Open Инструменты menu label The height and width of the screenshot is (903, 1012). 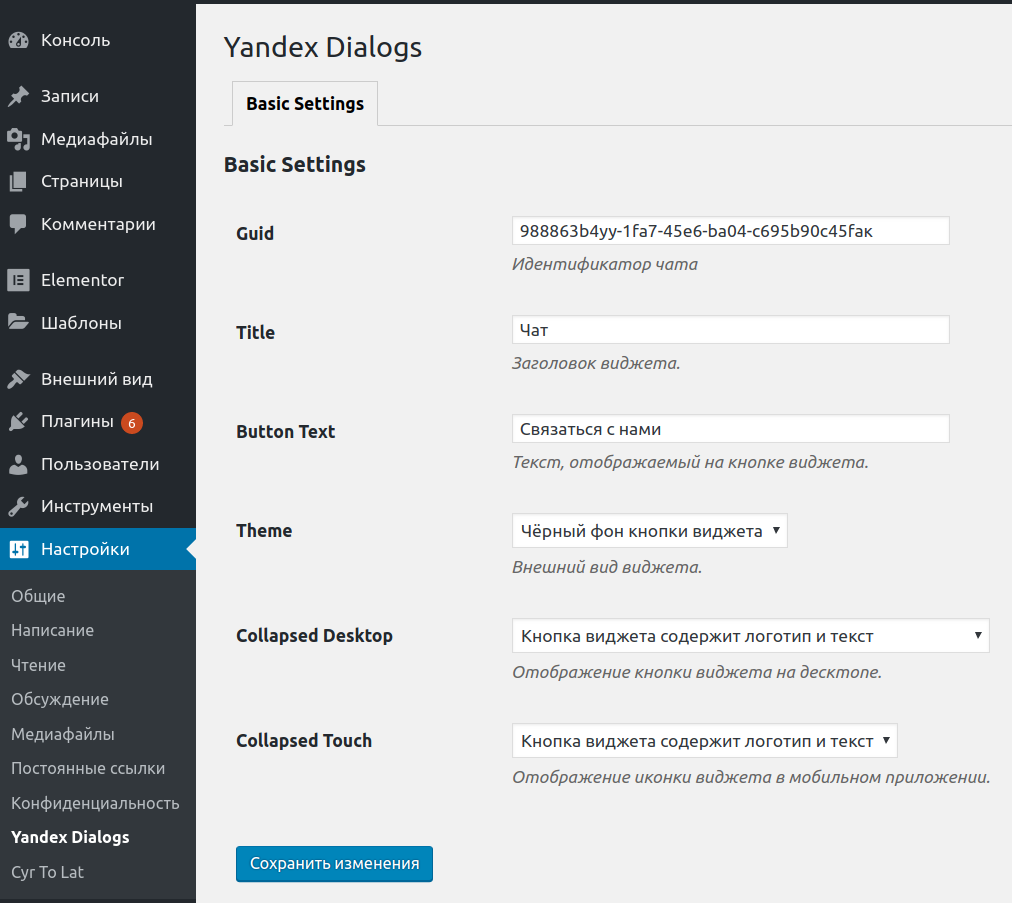(97, 507)
